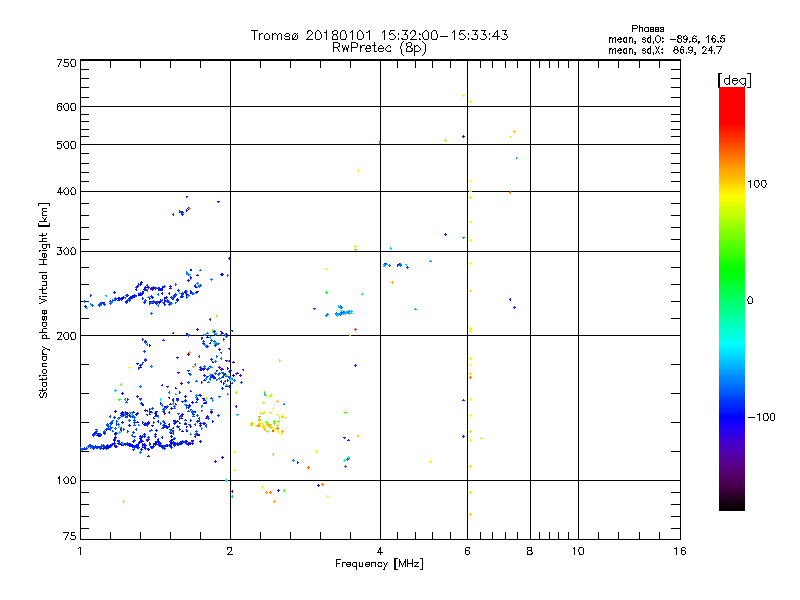Click the black bottom of the colorbar
This screenshot has width=800, height=600.
(732, 503)
